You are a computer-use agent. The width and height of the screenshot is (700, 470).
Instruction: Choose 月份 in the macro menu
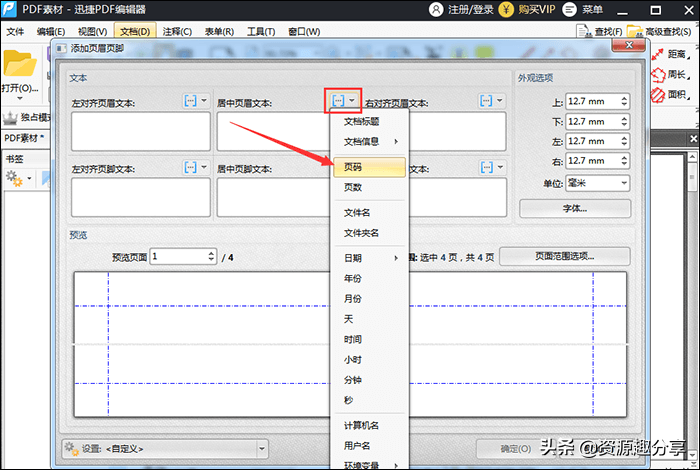click(369, 299)
